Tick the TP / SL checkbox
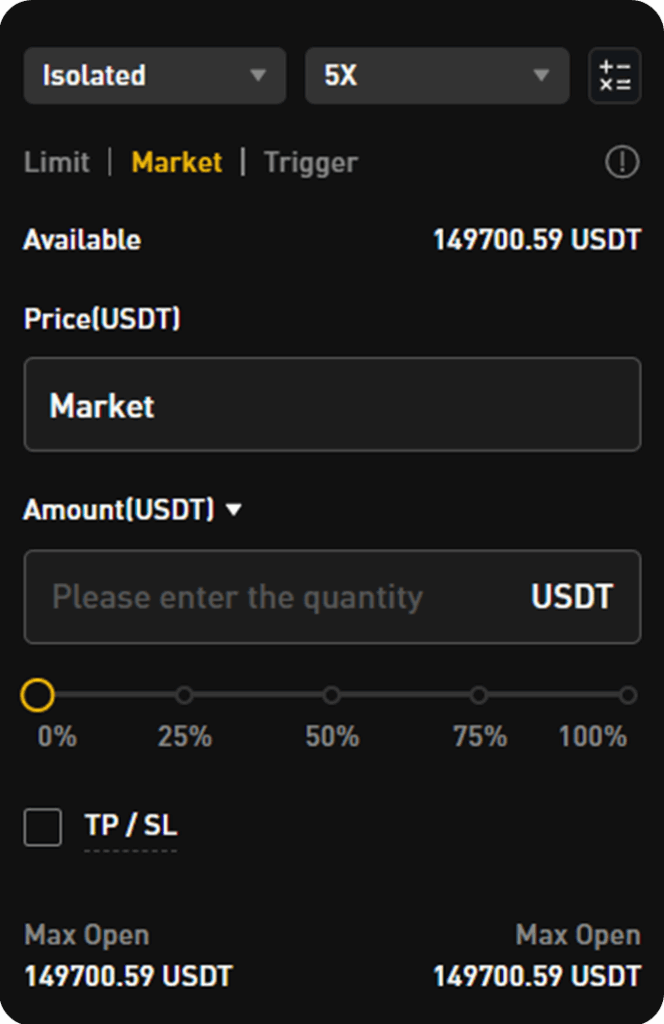Viewport: 664px width, 1024px height. (43, 827)
